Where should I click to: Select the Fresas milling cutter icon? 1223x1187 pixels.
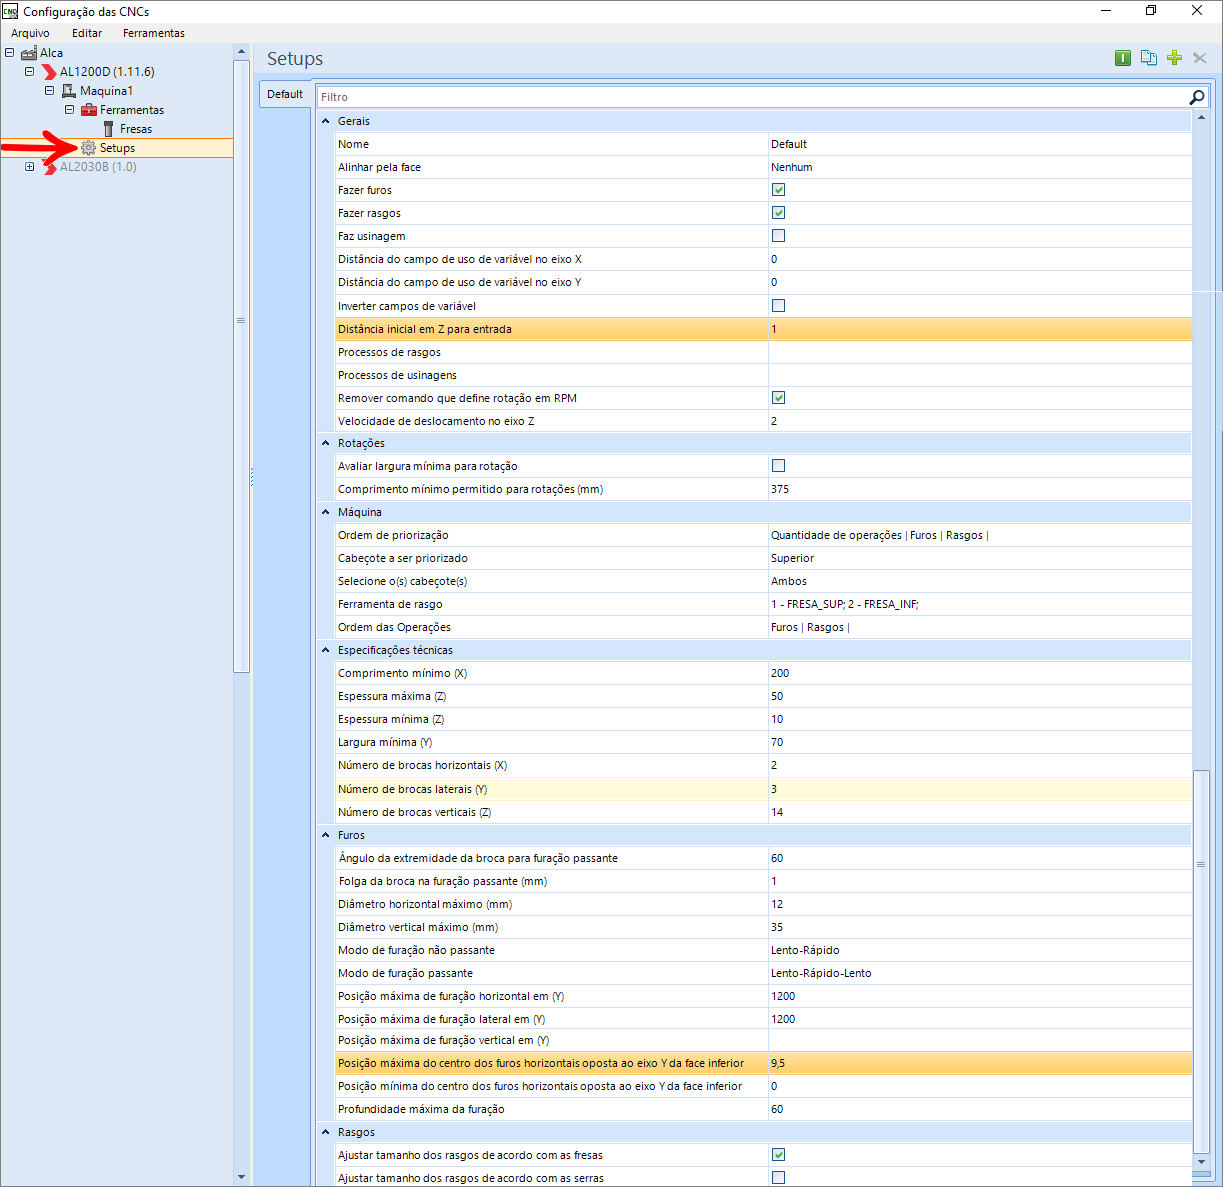(x=109, y=129)
